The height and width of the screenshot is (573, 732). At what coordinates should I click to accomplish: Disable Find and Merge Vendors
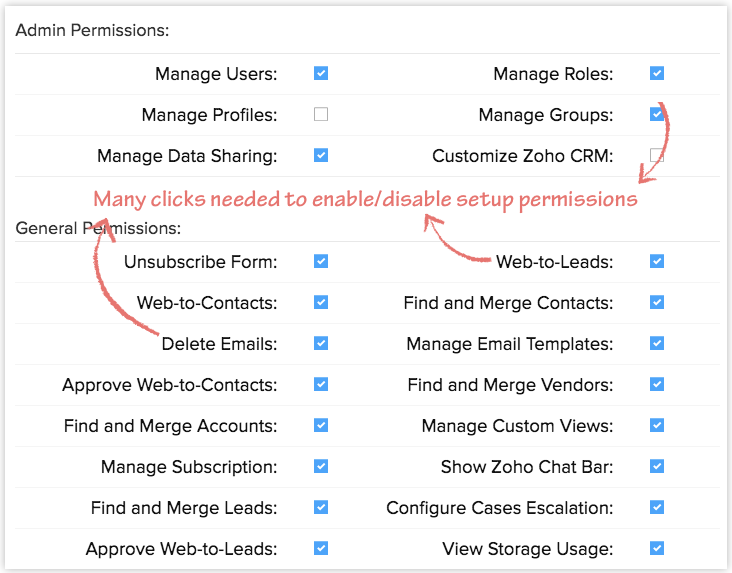657,384
